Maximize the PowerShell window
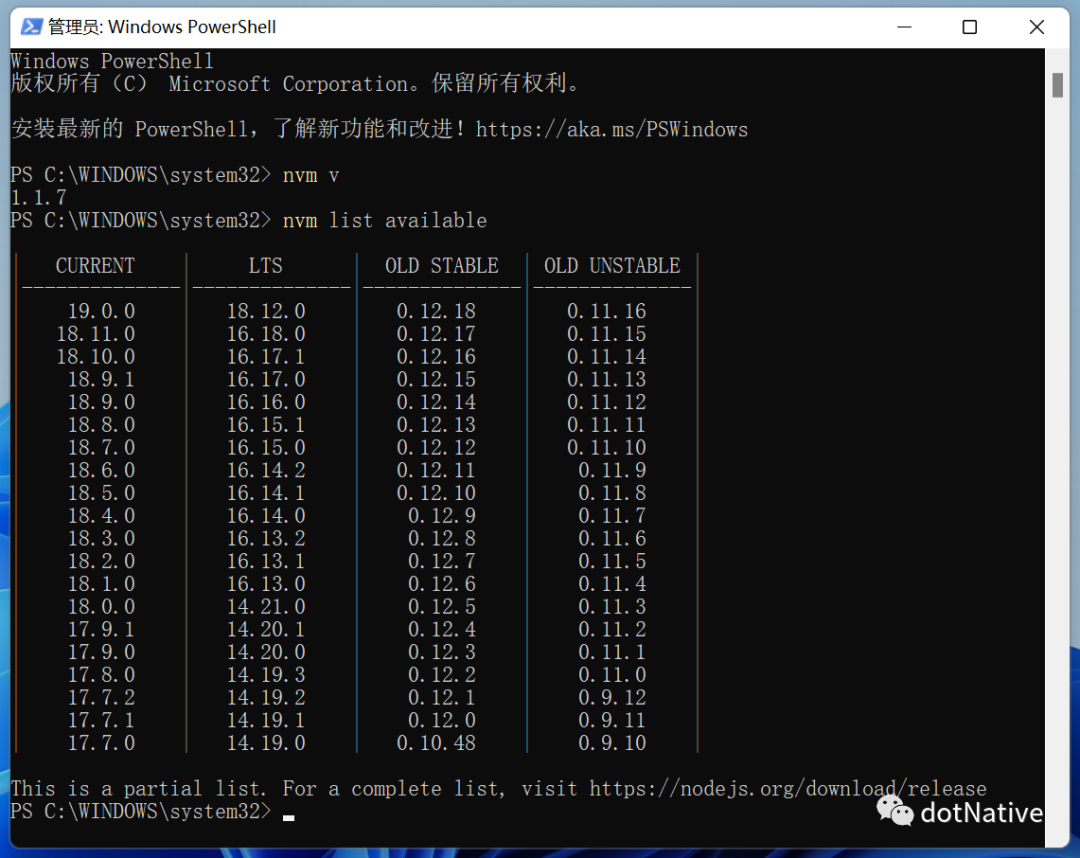1080x858 pixels. 970,27
